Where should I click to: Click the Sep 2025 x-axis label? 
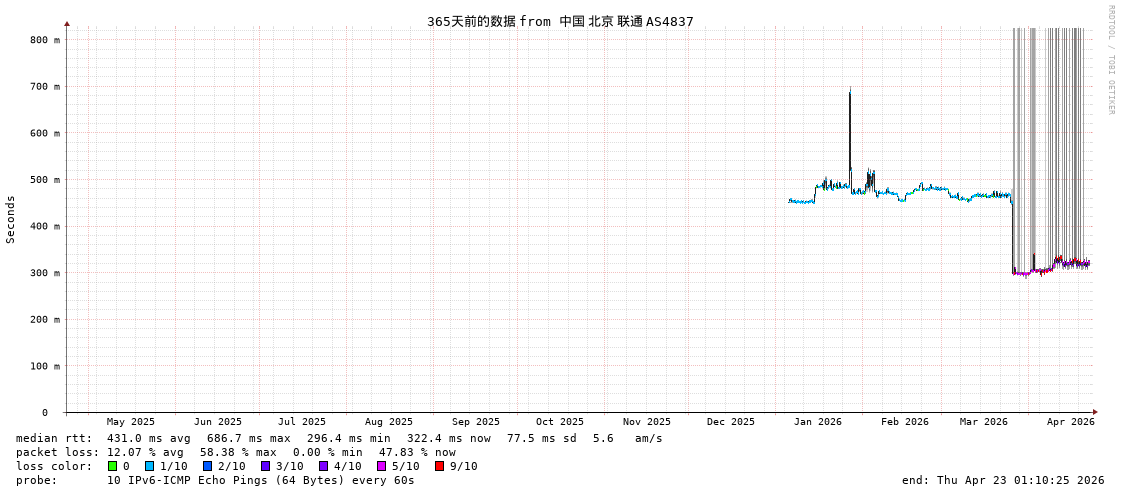(x=475, y=422)
